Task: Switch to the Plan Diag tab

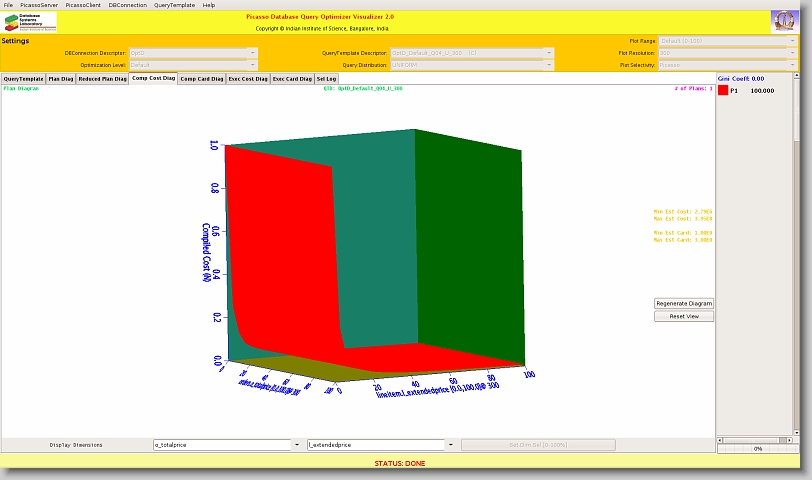Action: (61, 78)
